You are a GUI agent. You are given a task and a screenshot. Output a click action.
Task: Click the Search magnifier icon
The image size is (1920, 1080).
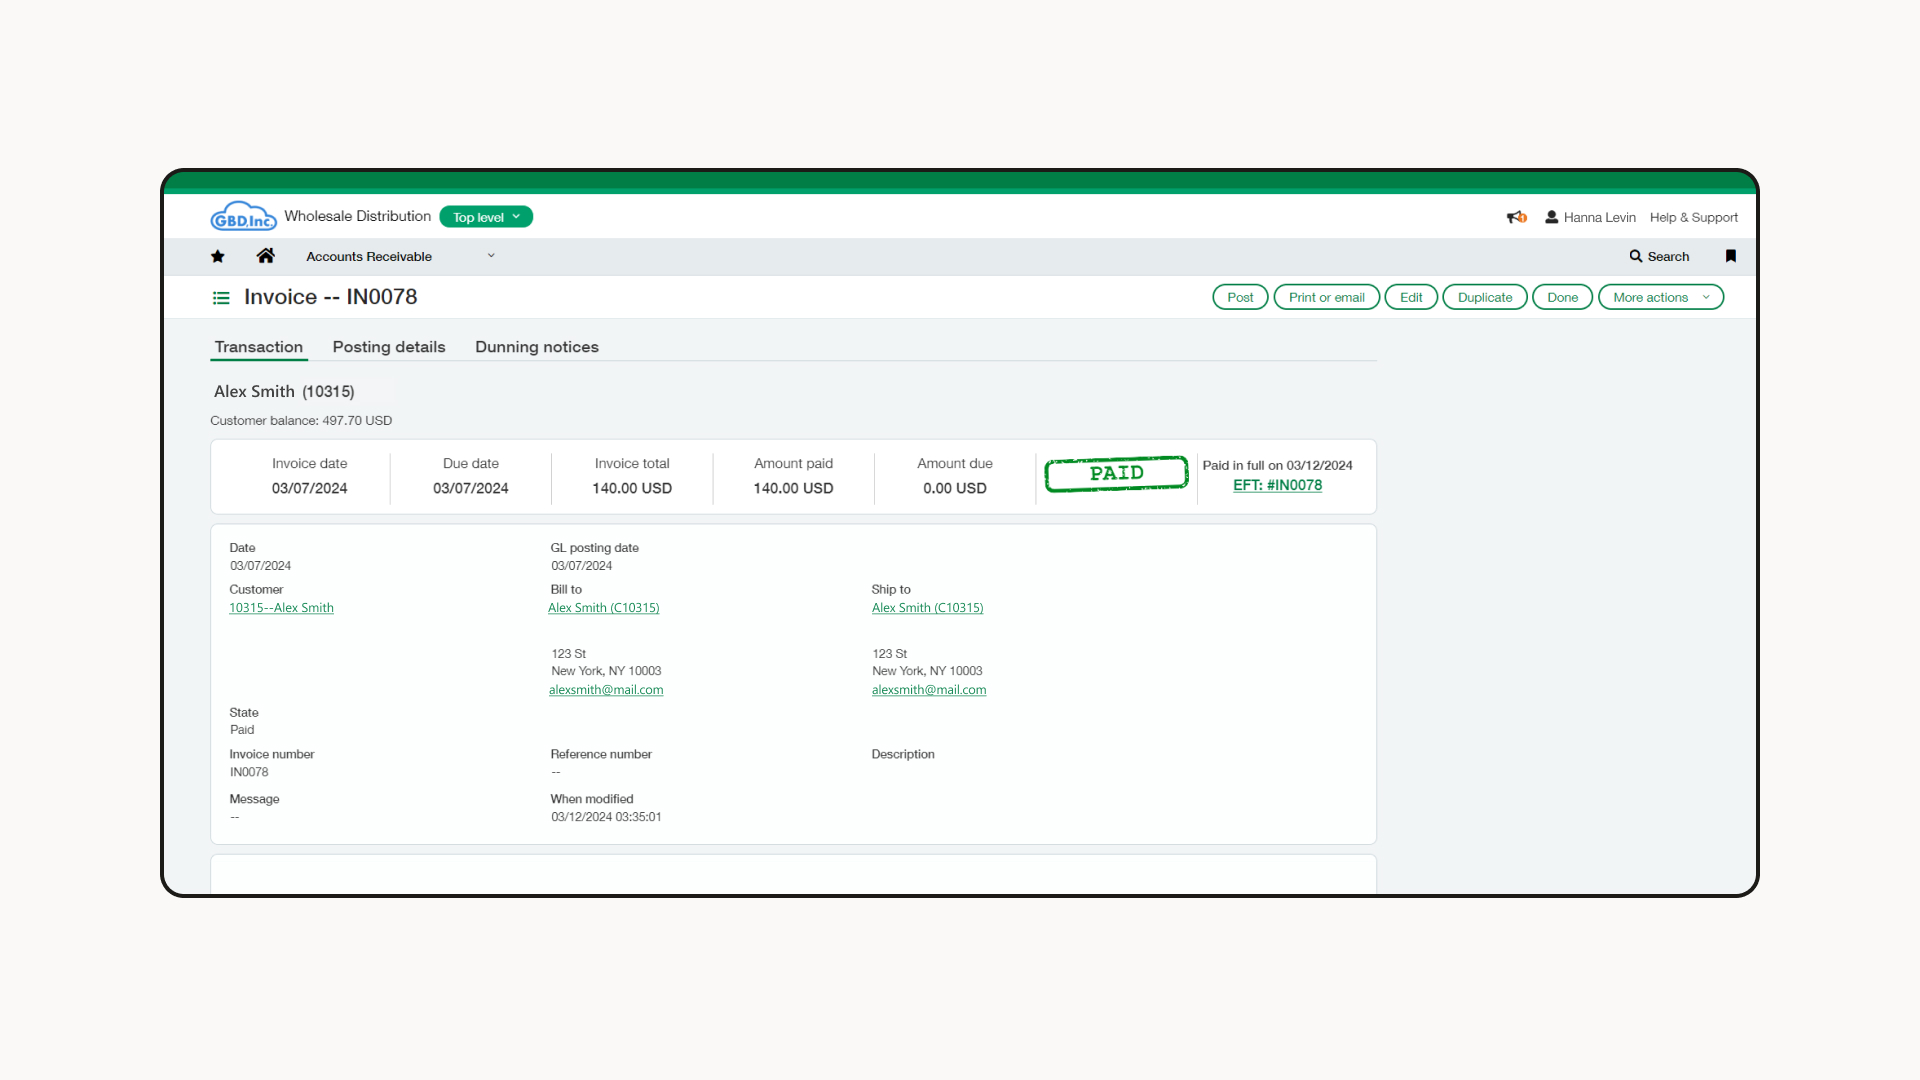point(1636,256)
